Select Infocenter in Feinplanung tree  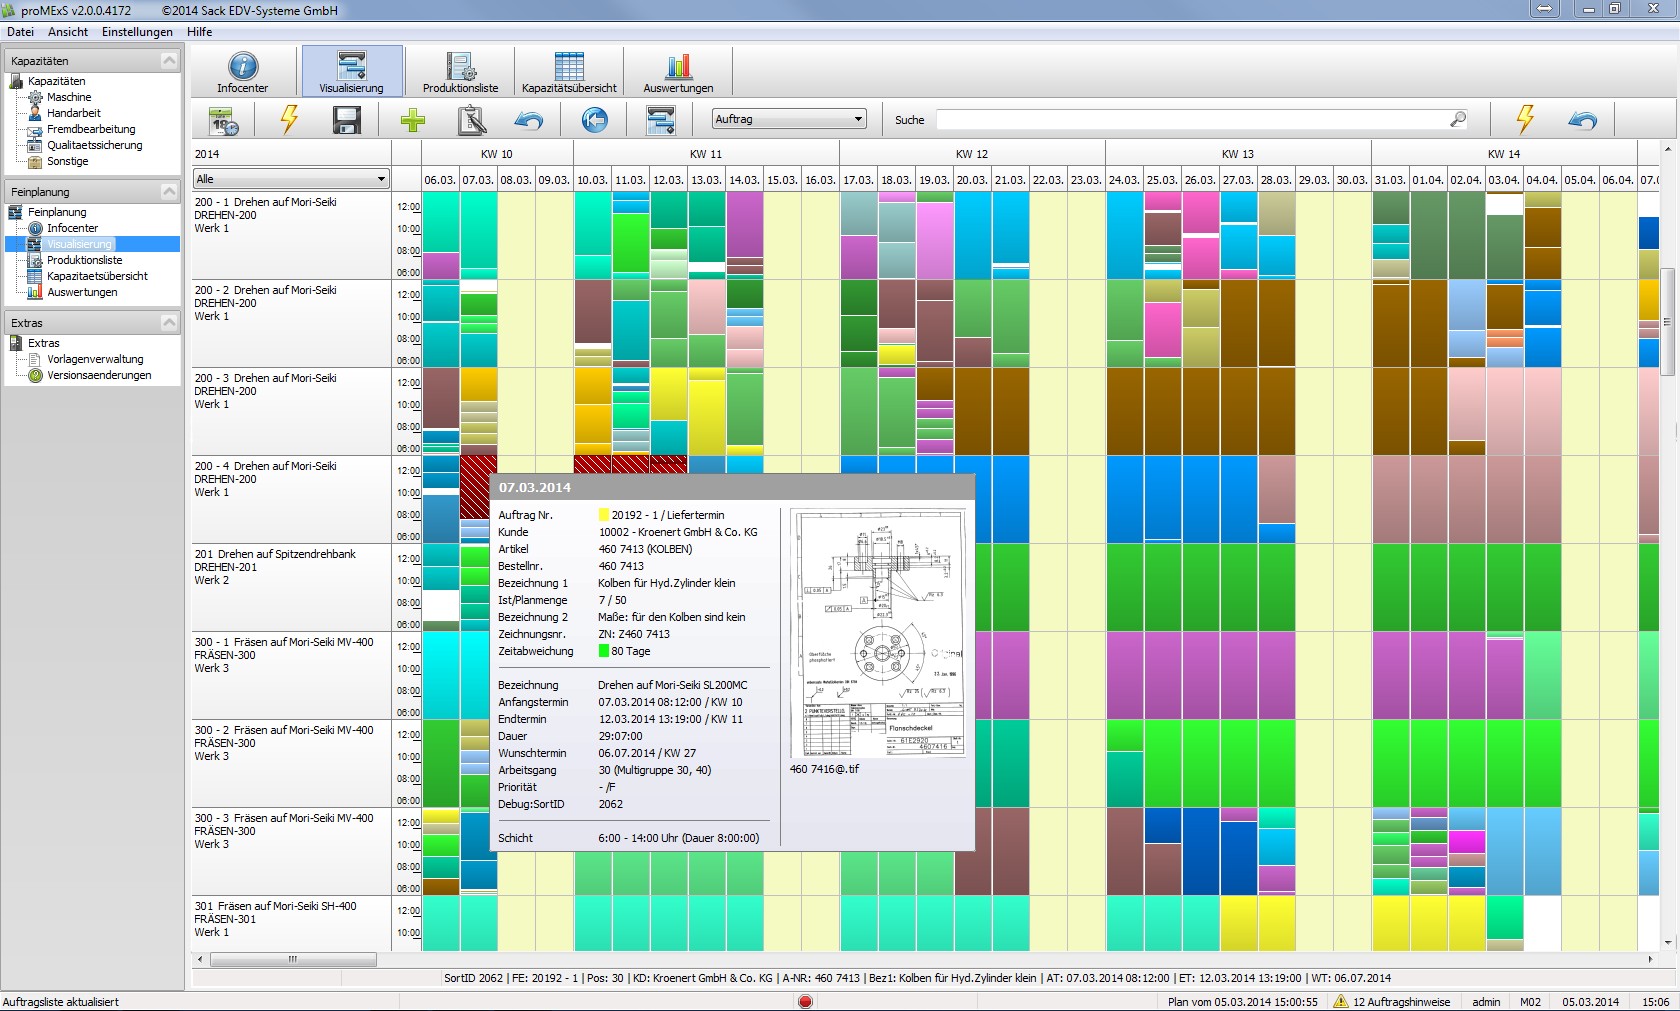72,228
